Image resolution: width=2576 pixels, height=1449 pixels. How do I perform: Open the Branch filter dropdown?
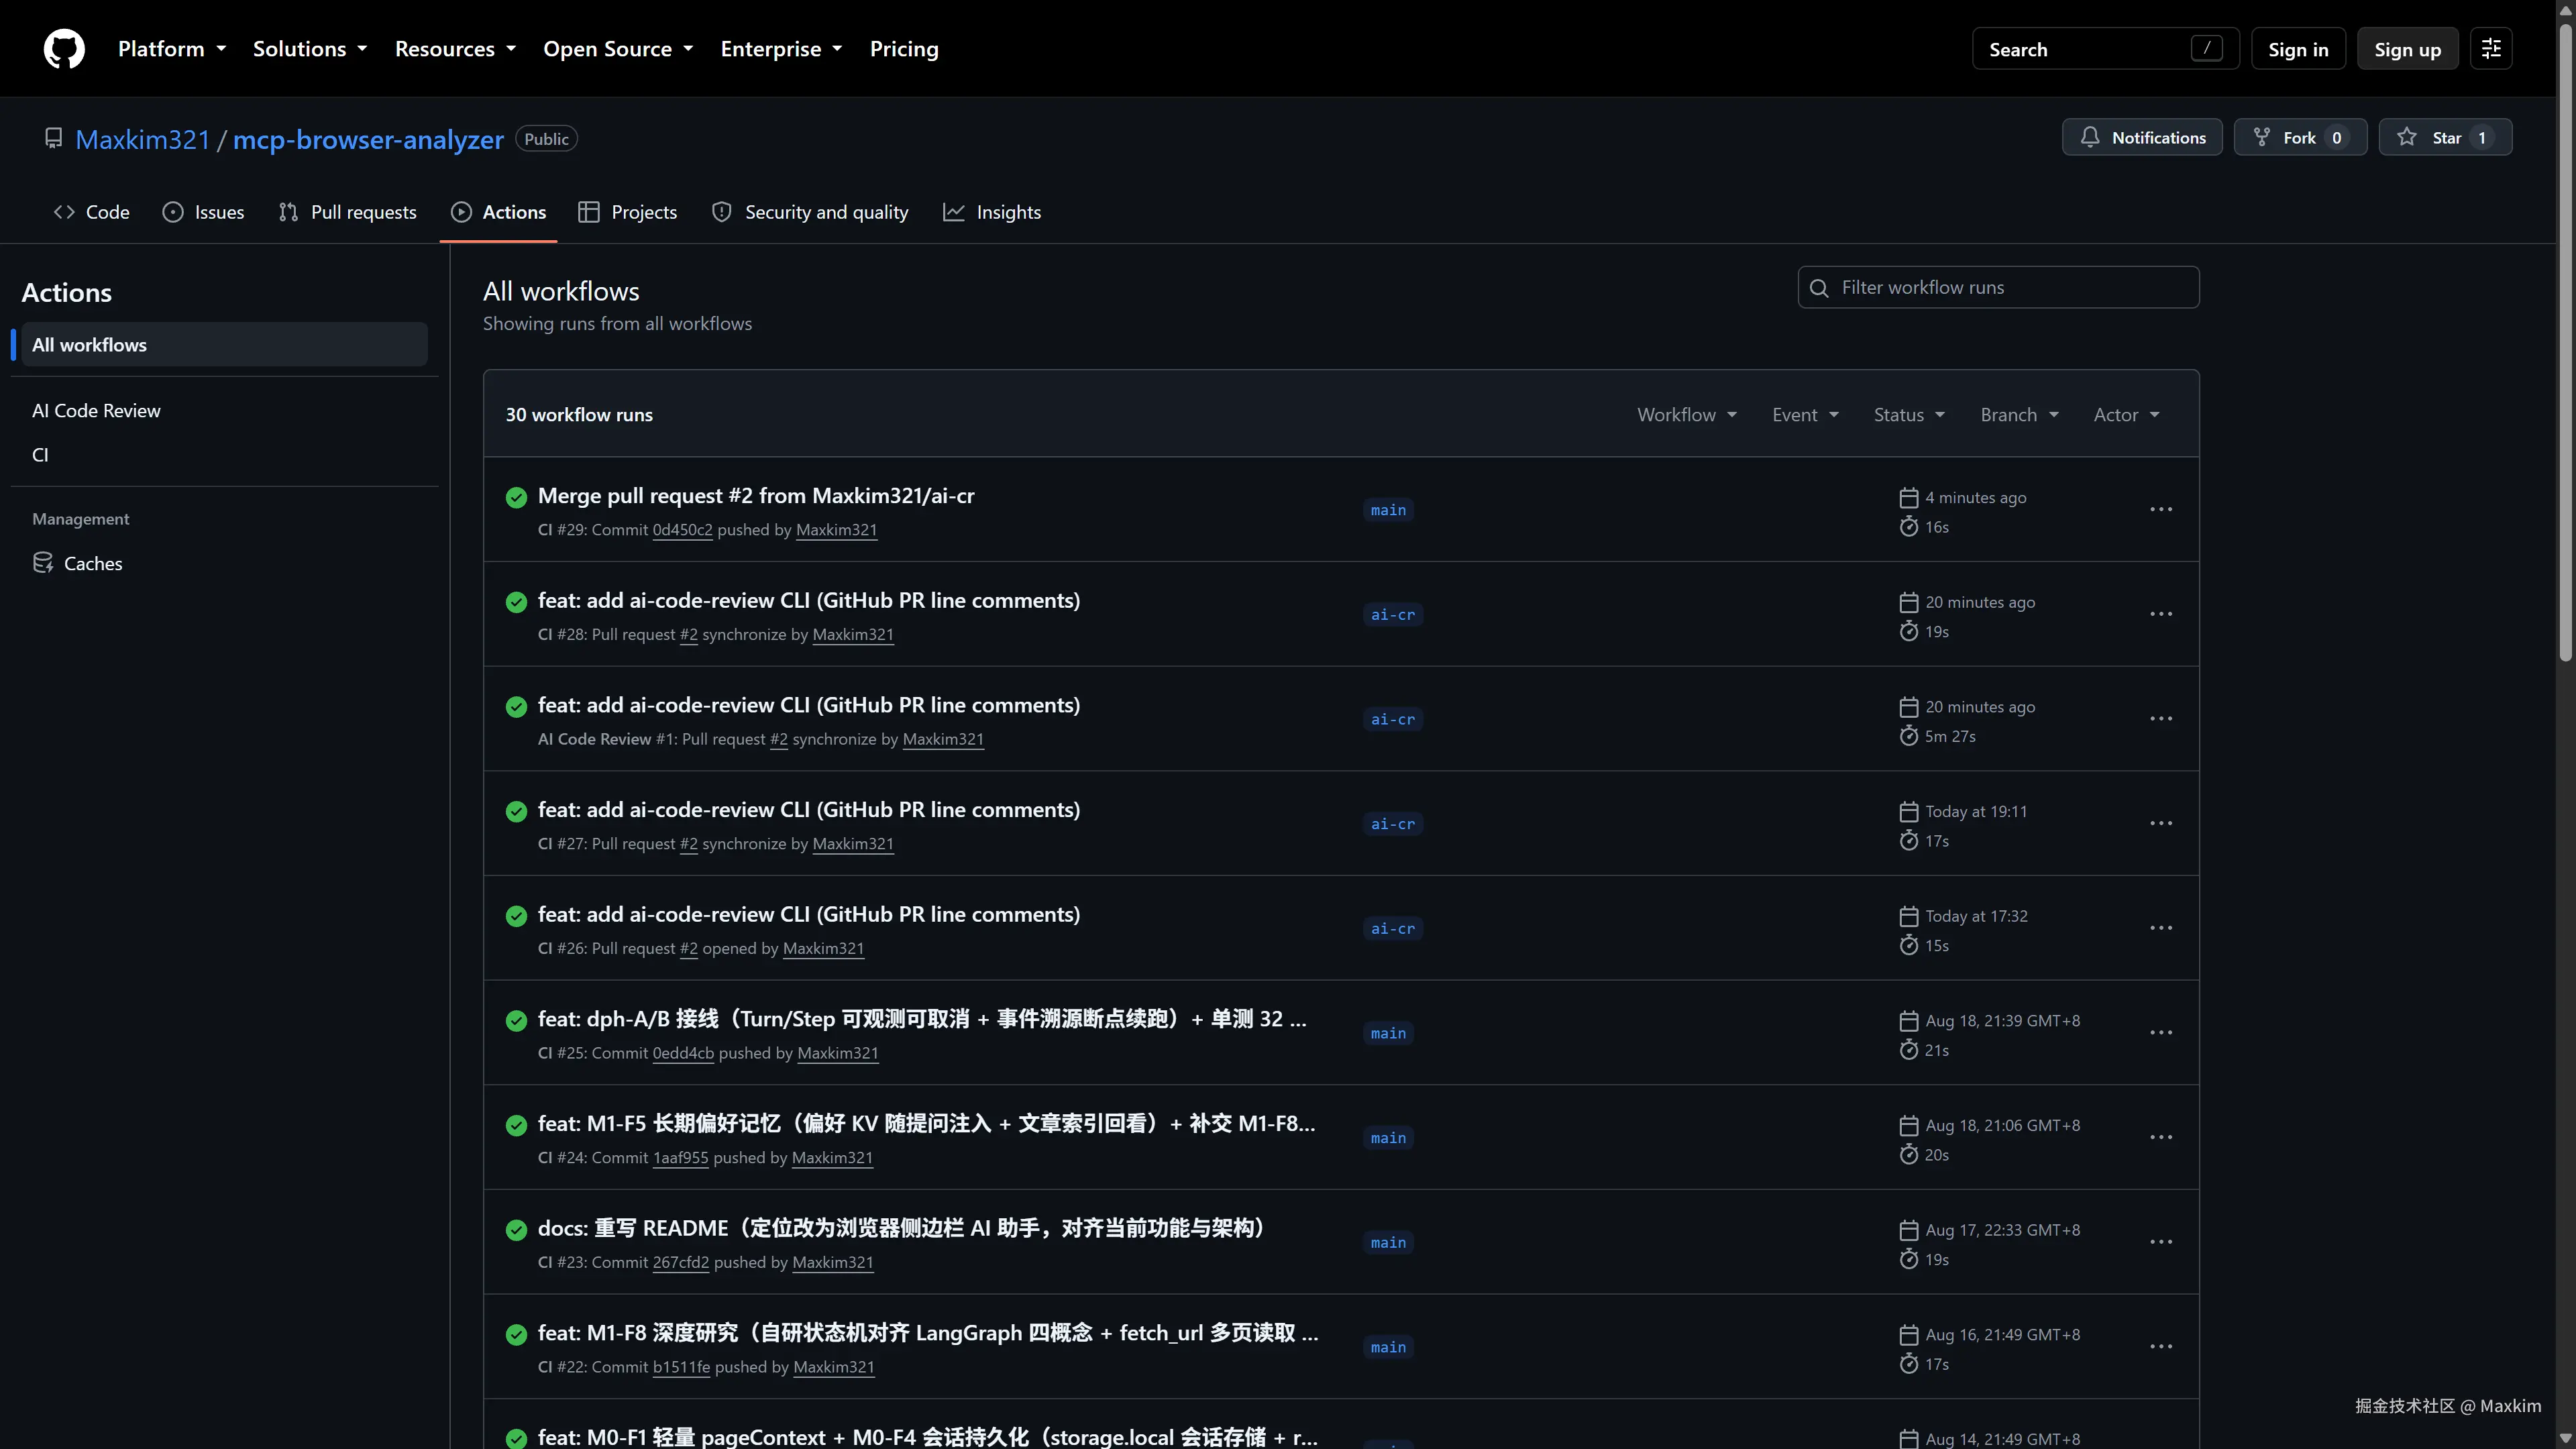pos(2020,415)
